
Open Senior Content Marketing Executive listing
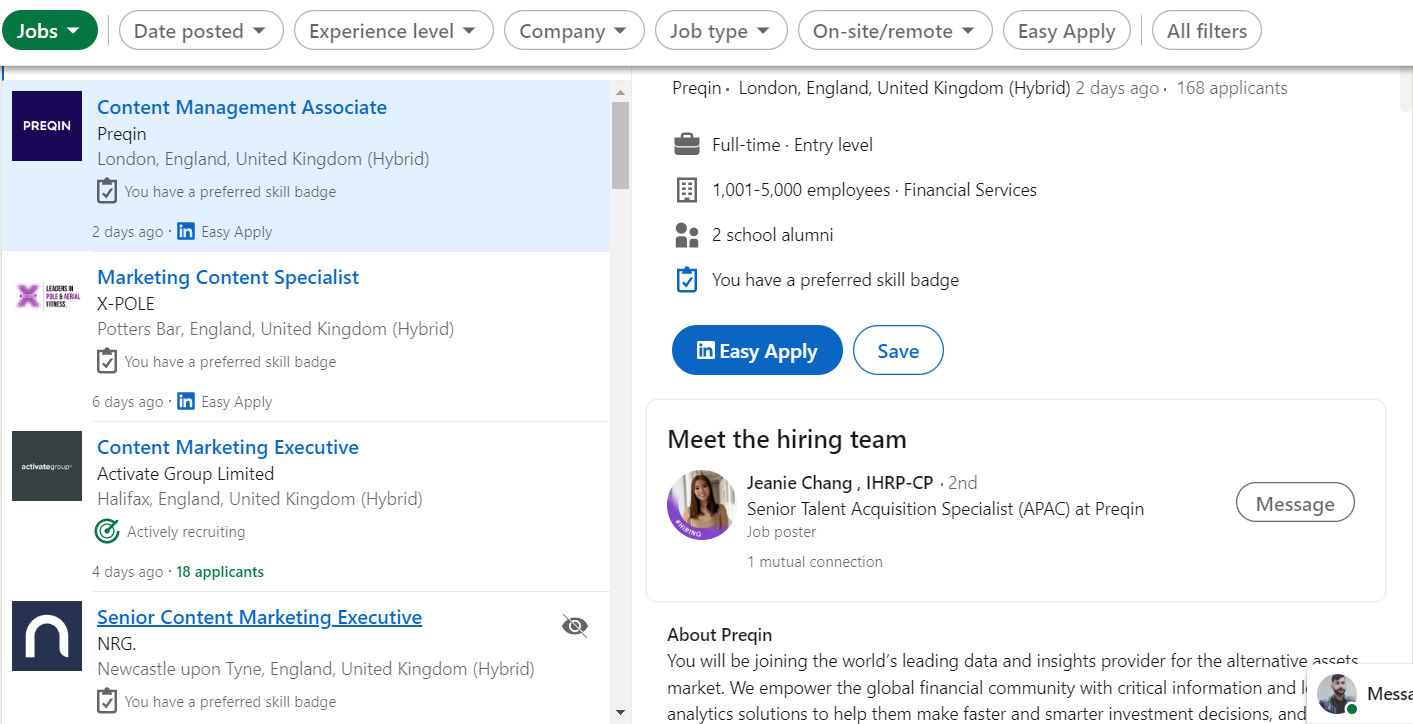point(259,617)
